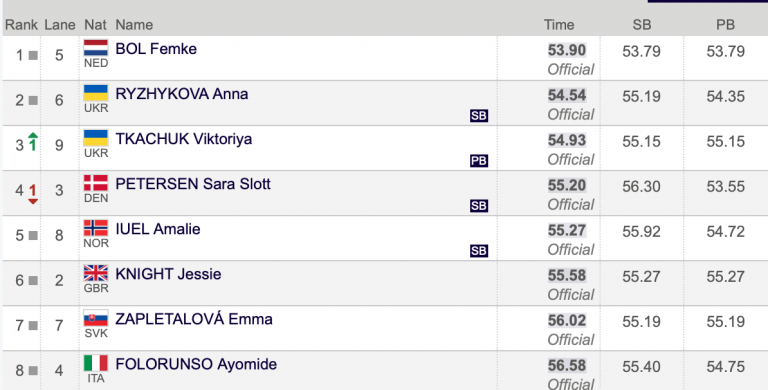This screenshot has height=390, width=768.
Task: Select FOLORUNSO Ayomide's name
Action: pos(196,364)
